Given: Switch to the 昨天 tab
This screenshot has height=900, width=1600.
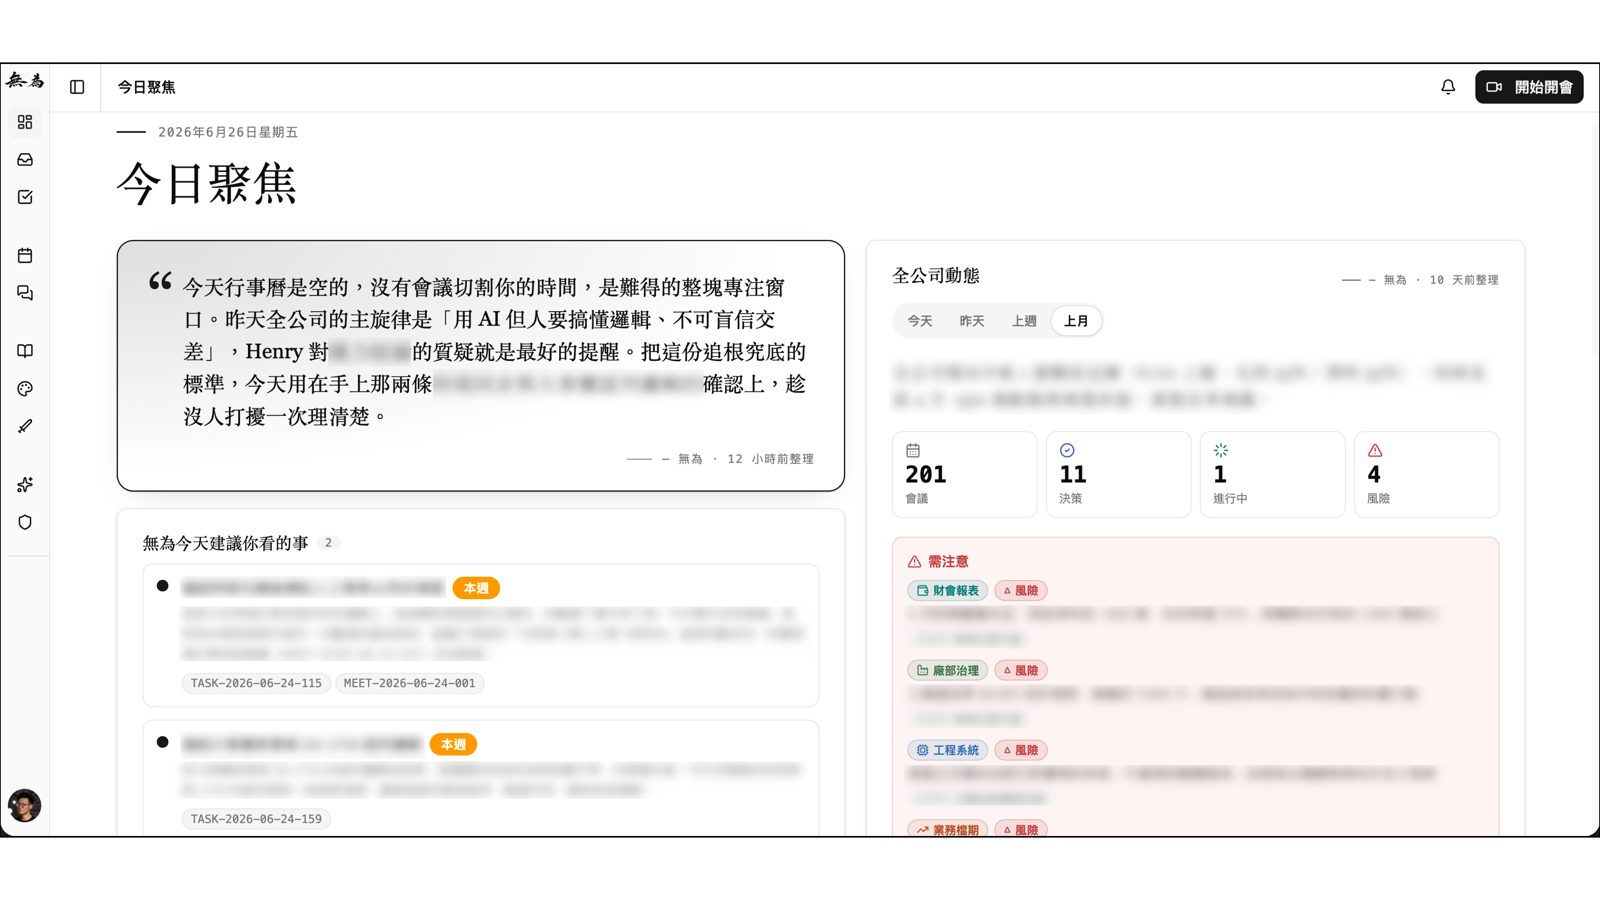Looking at the screenshot, I should pyautogui.click(x=972, y=321).
